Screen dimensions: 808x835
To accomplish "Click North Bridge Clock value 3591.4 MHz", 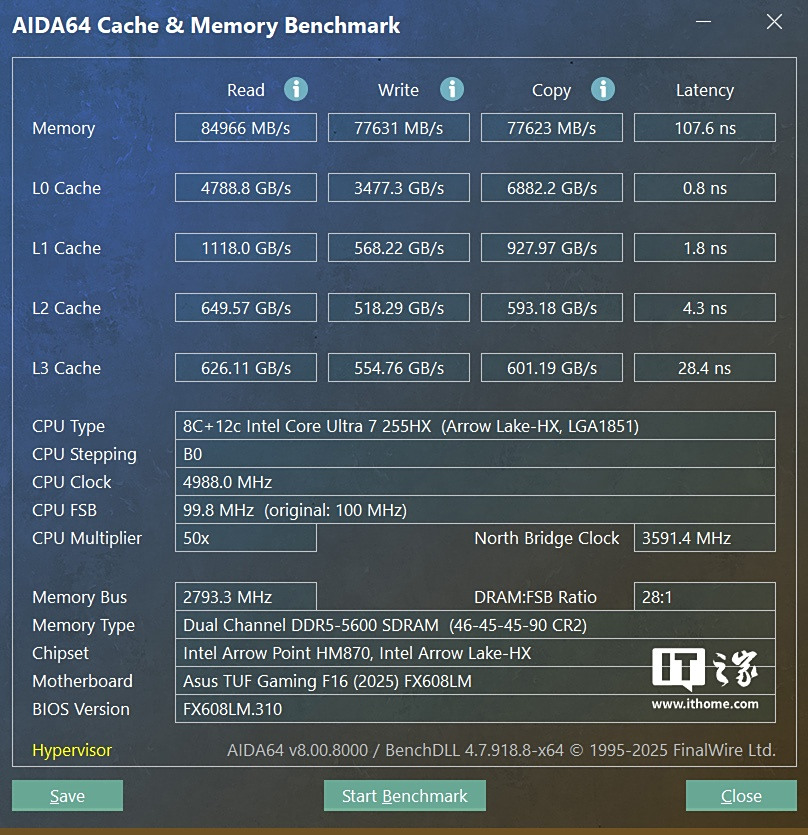I will (705, 538).
